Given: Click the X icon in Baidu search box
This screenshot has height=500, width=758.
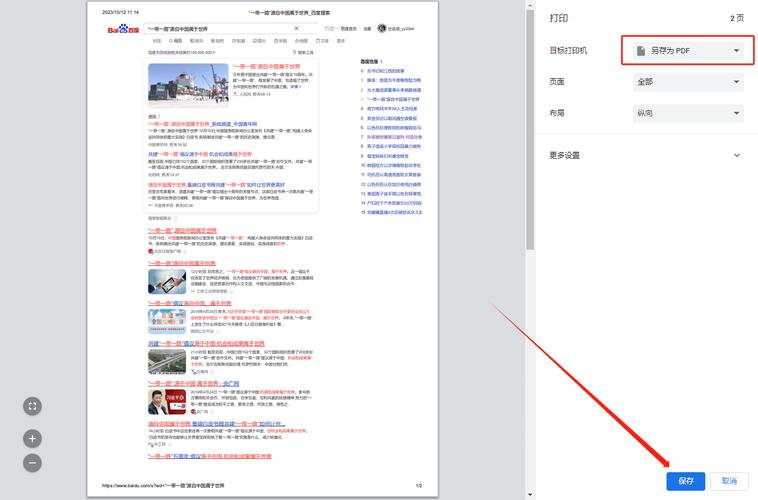Looking at the screenshot, I should click(297, 29).
